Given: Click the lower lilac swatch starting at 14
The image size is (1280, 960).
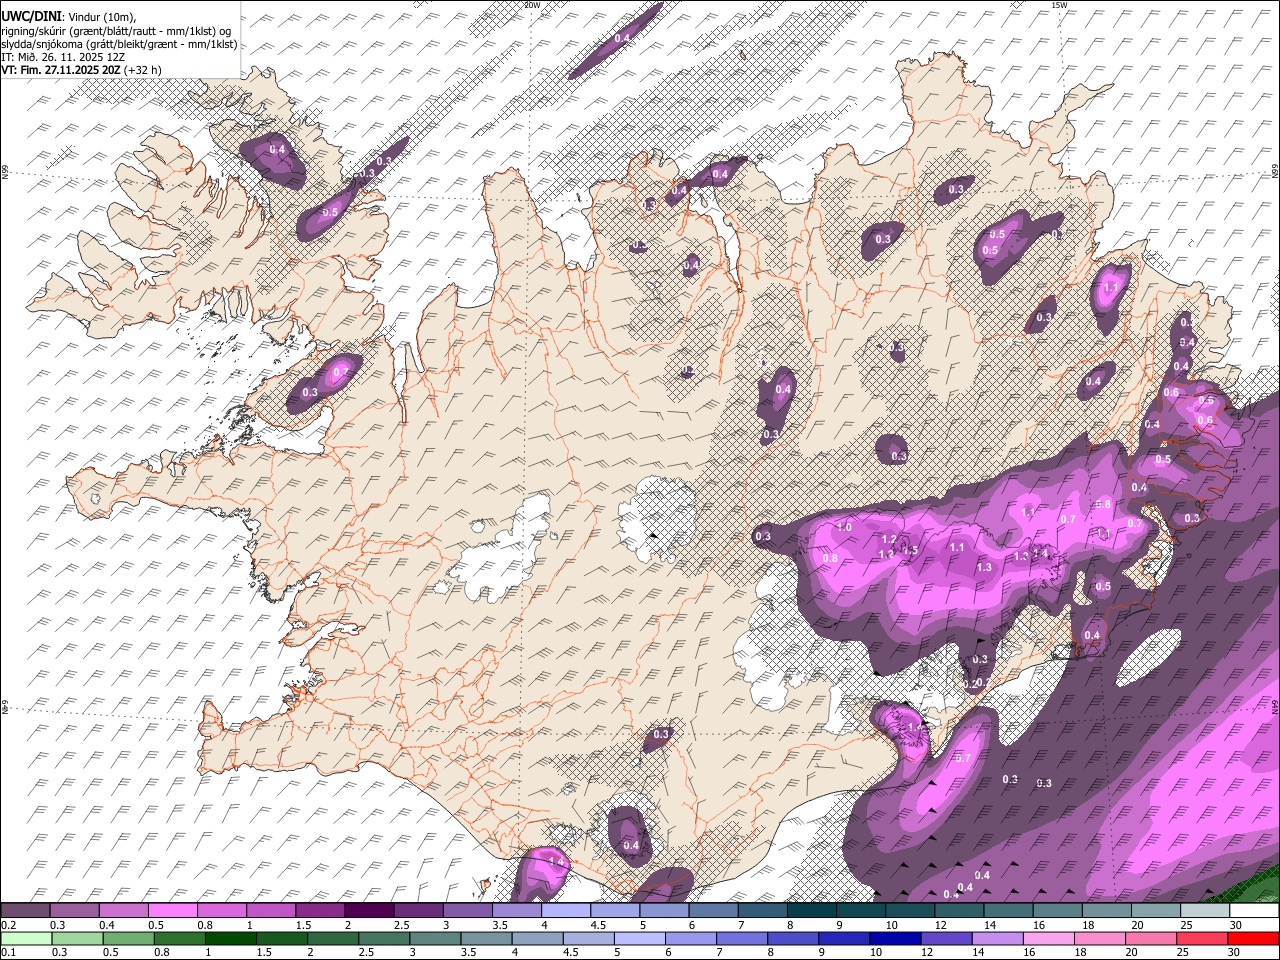Looking at the screenshot, I should (x=997, y=938).
